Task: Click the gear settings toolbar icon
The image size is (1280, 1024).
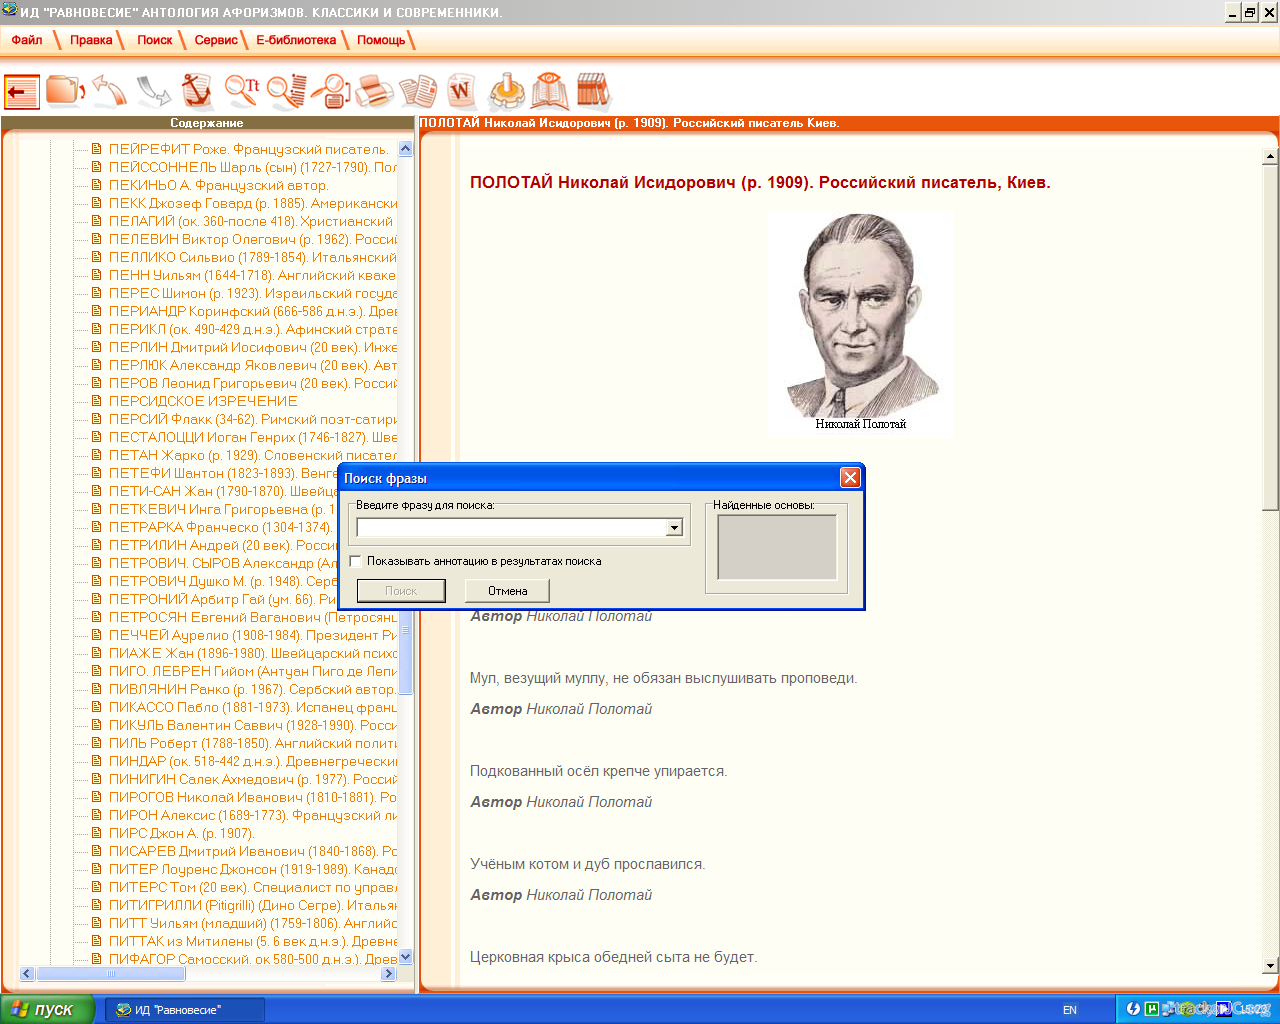Action: (506, 91)
